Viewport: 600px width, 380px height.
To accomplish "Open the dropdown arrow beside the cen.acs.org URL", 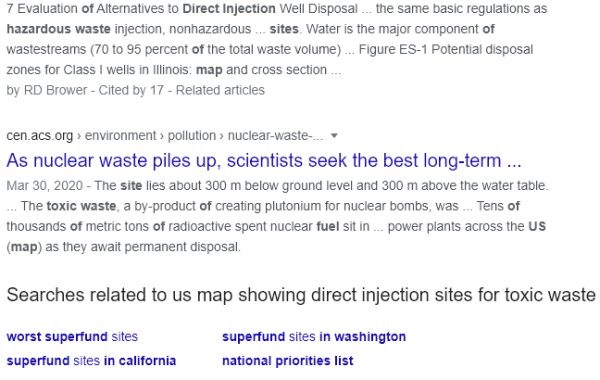I will click(x=334, y=136).
